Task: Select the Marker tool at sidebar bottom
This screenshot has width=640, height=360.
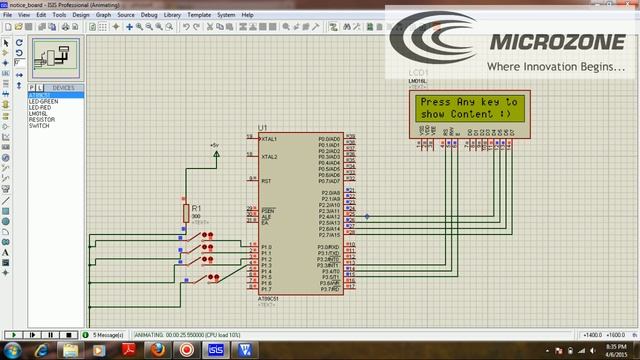Action: [x=6, y=273]
